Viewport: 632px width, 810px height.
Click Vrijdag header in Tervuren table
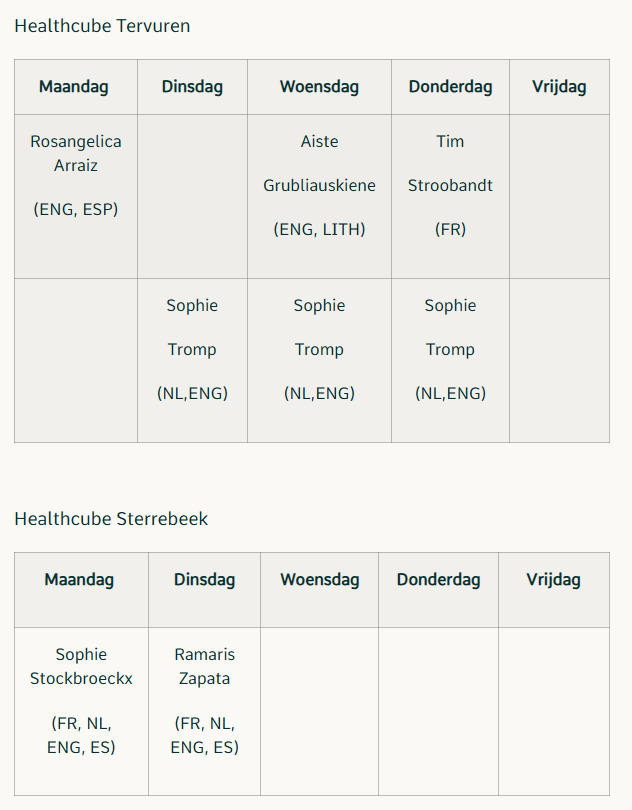559,87
